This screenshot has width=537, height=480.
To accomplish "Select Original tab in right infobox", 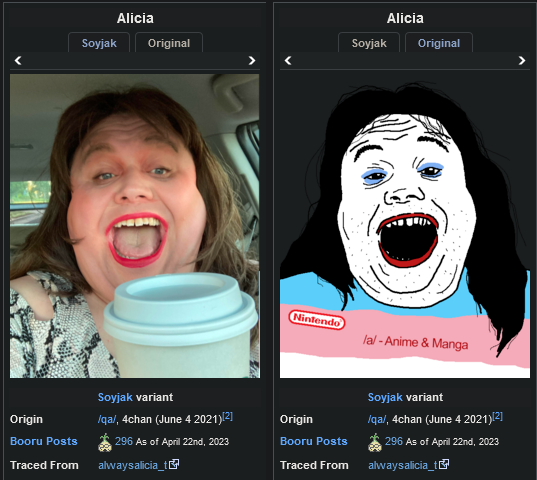I will tap(439, 43).
